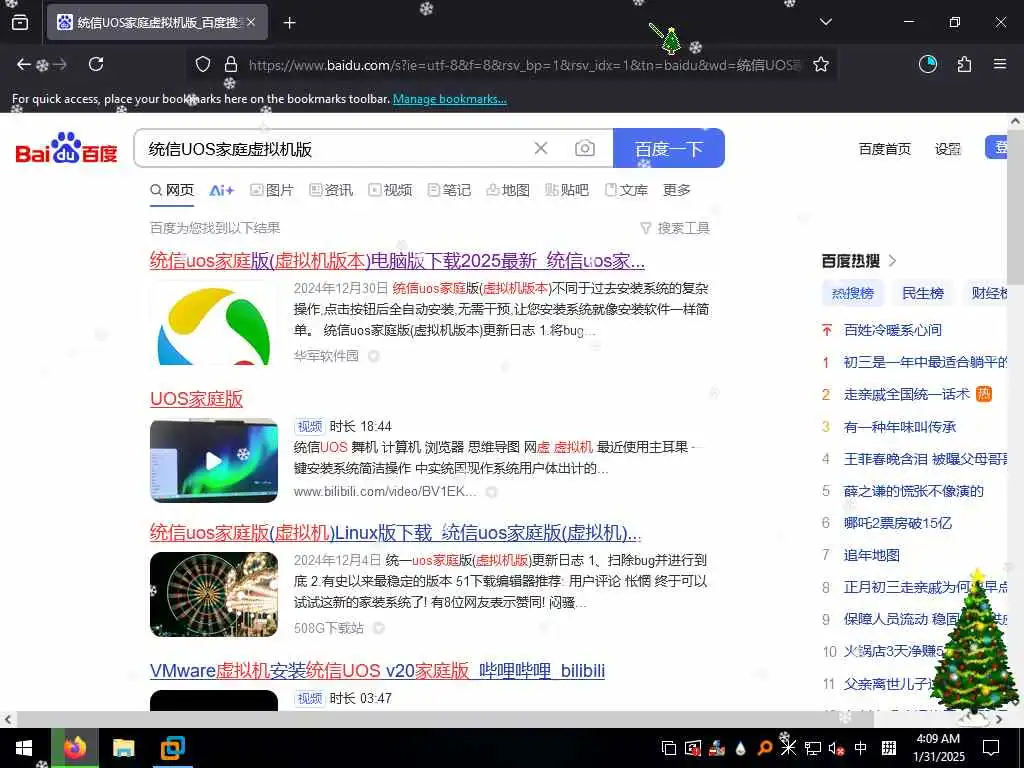The image size is (1024, 768).
Task: Click Firefox icon in taskbar
Action: [x=75, y=748]
